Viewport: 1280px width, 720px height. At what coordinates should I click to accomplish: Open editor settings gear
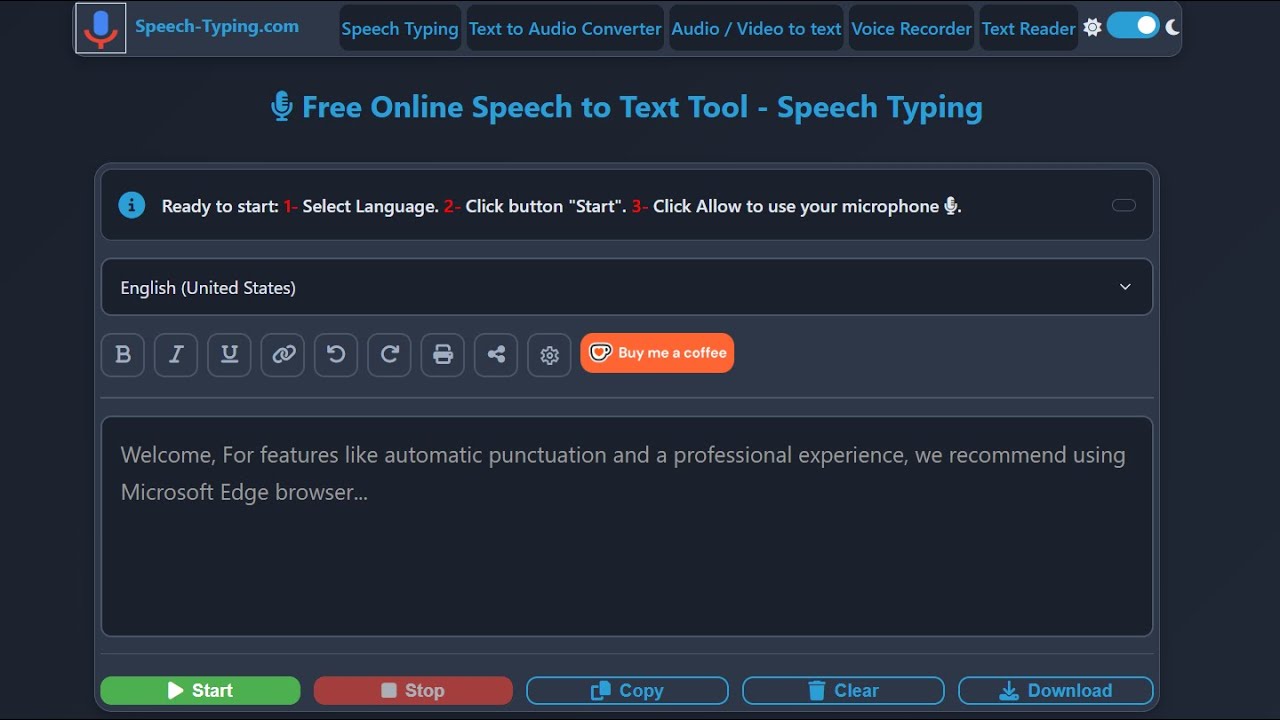click(549, 354)
